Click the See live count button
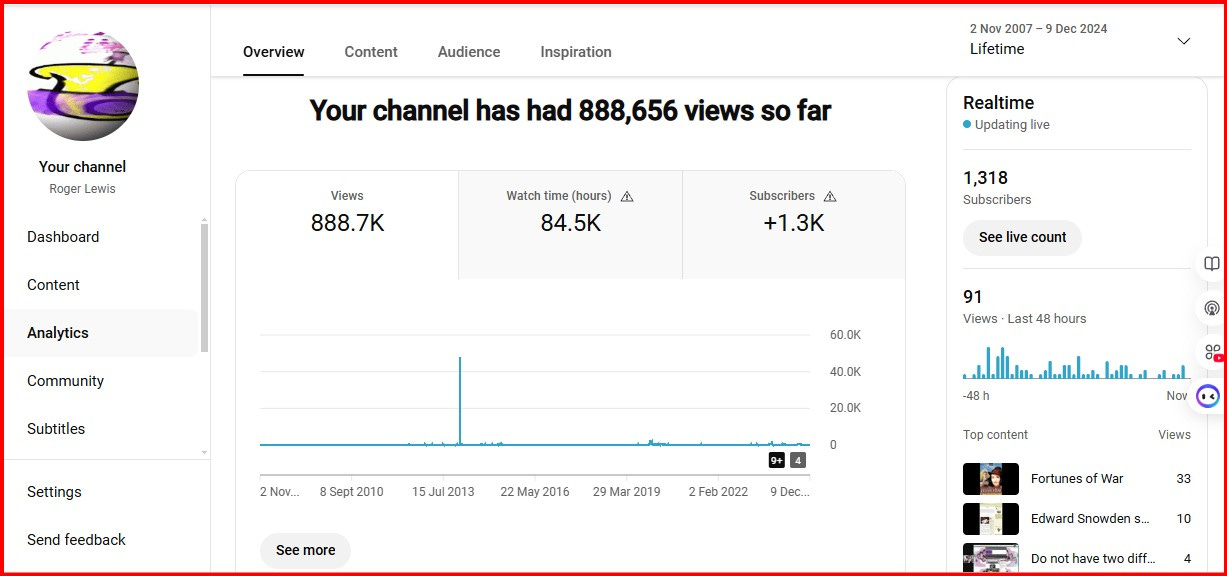Viewport: 1227px width, 576px height. tap(1022, 237)
